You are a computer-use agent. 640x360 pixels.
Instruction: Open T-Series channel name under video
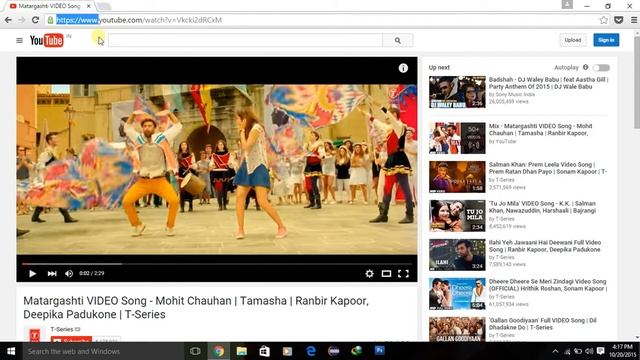62,329
